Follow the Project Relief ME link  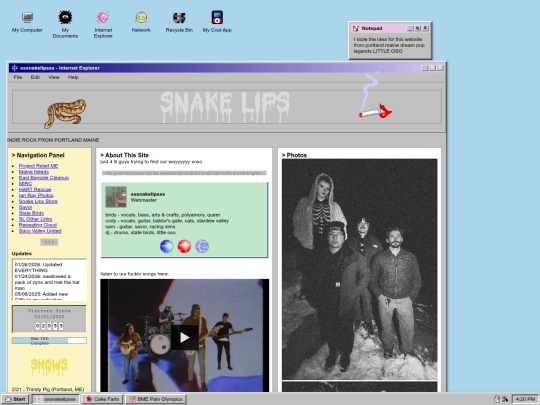point(38,166)
